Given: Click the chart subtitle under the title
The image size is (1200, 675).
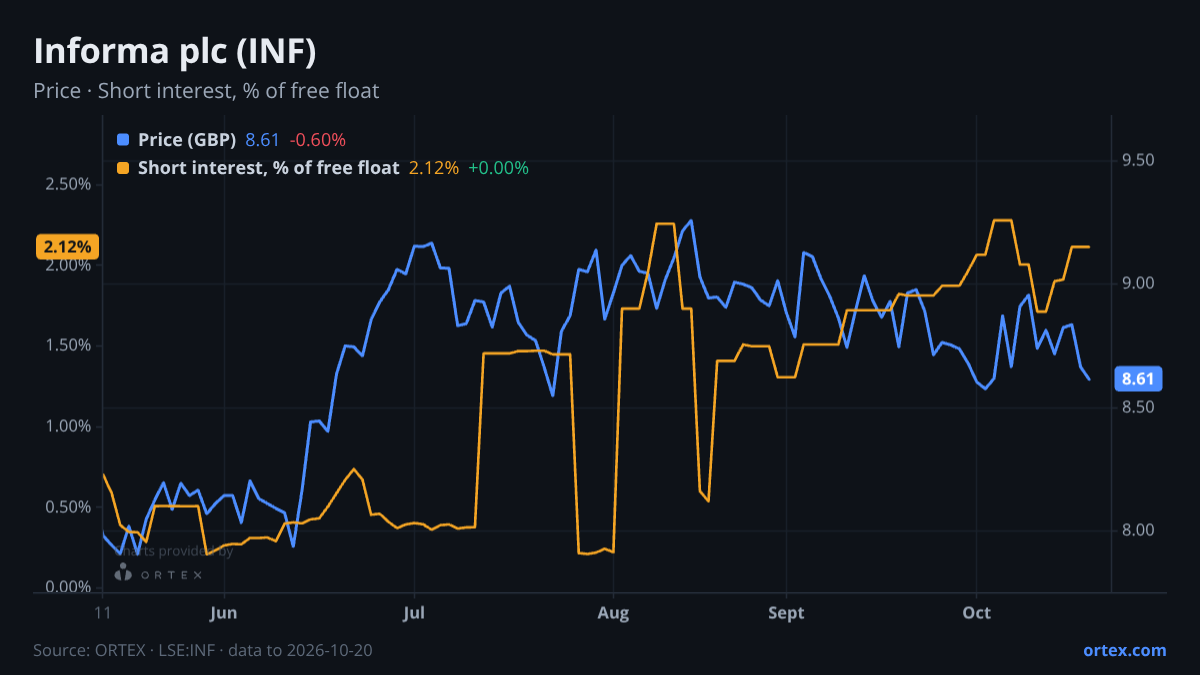Looking at the screenshot, I should coord(206,91).
